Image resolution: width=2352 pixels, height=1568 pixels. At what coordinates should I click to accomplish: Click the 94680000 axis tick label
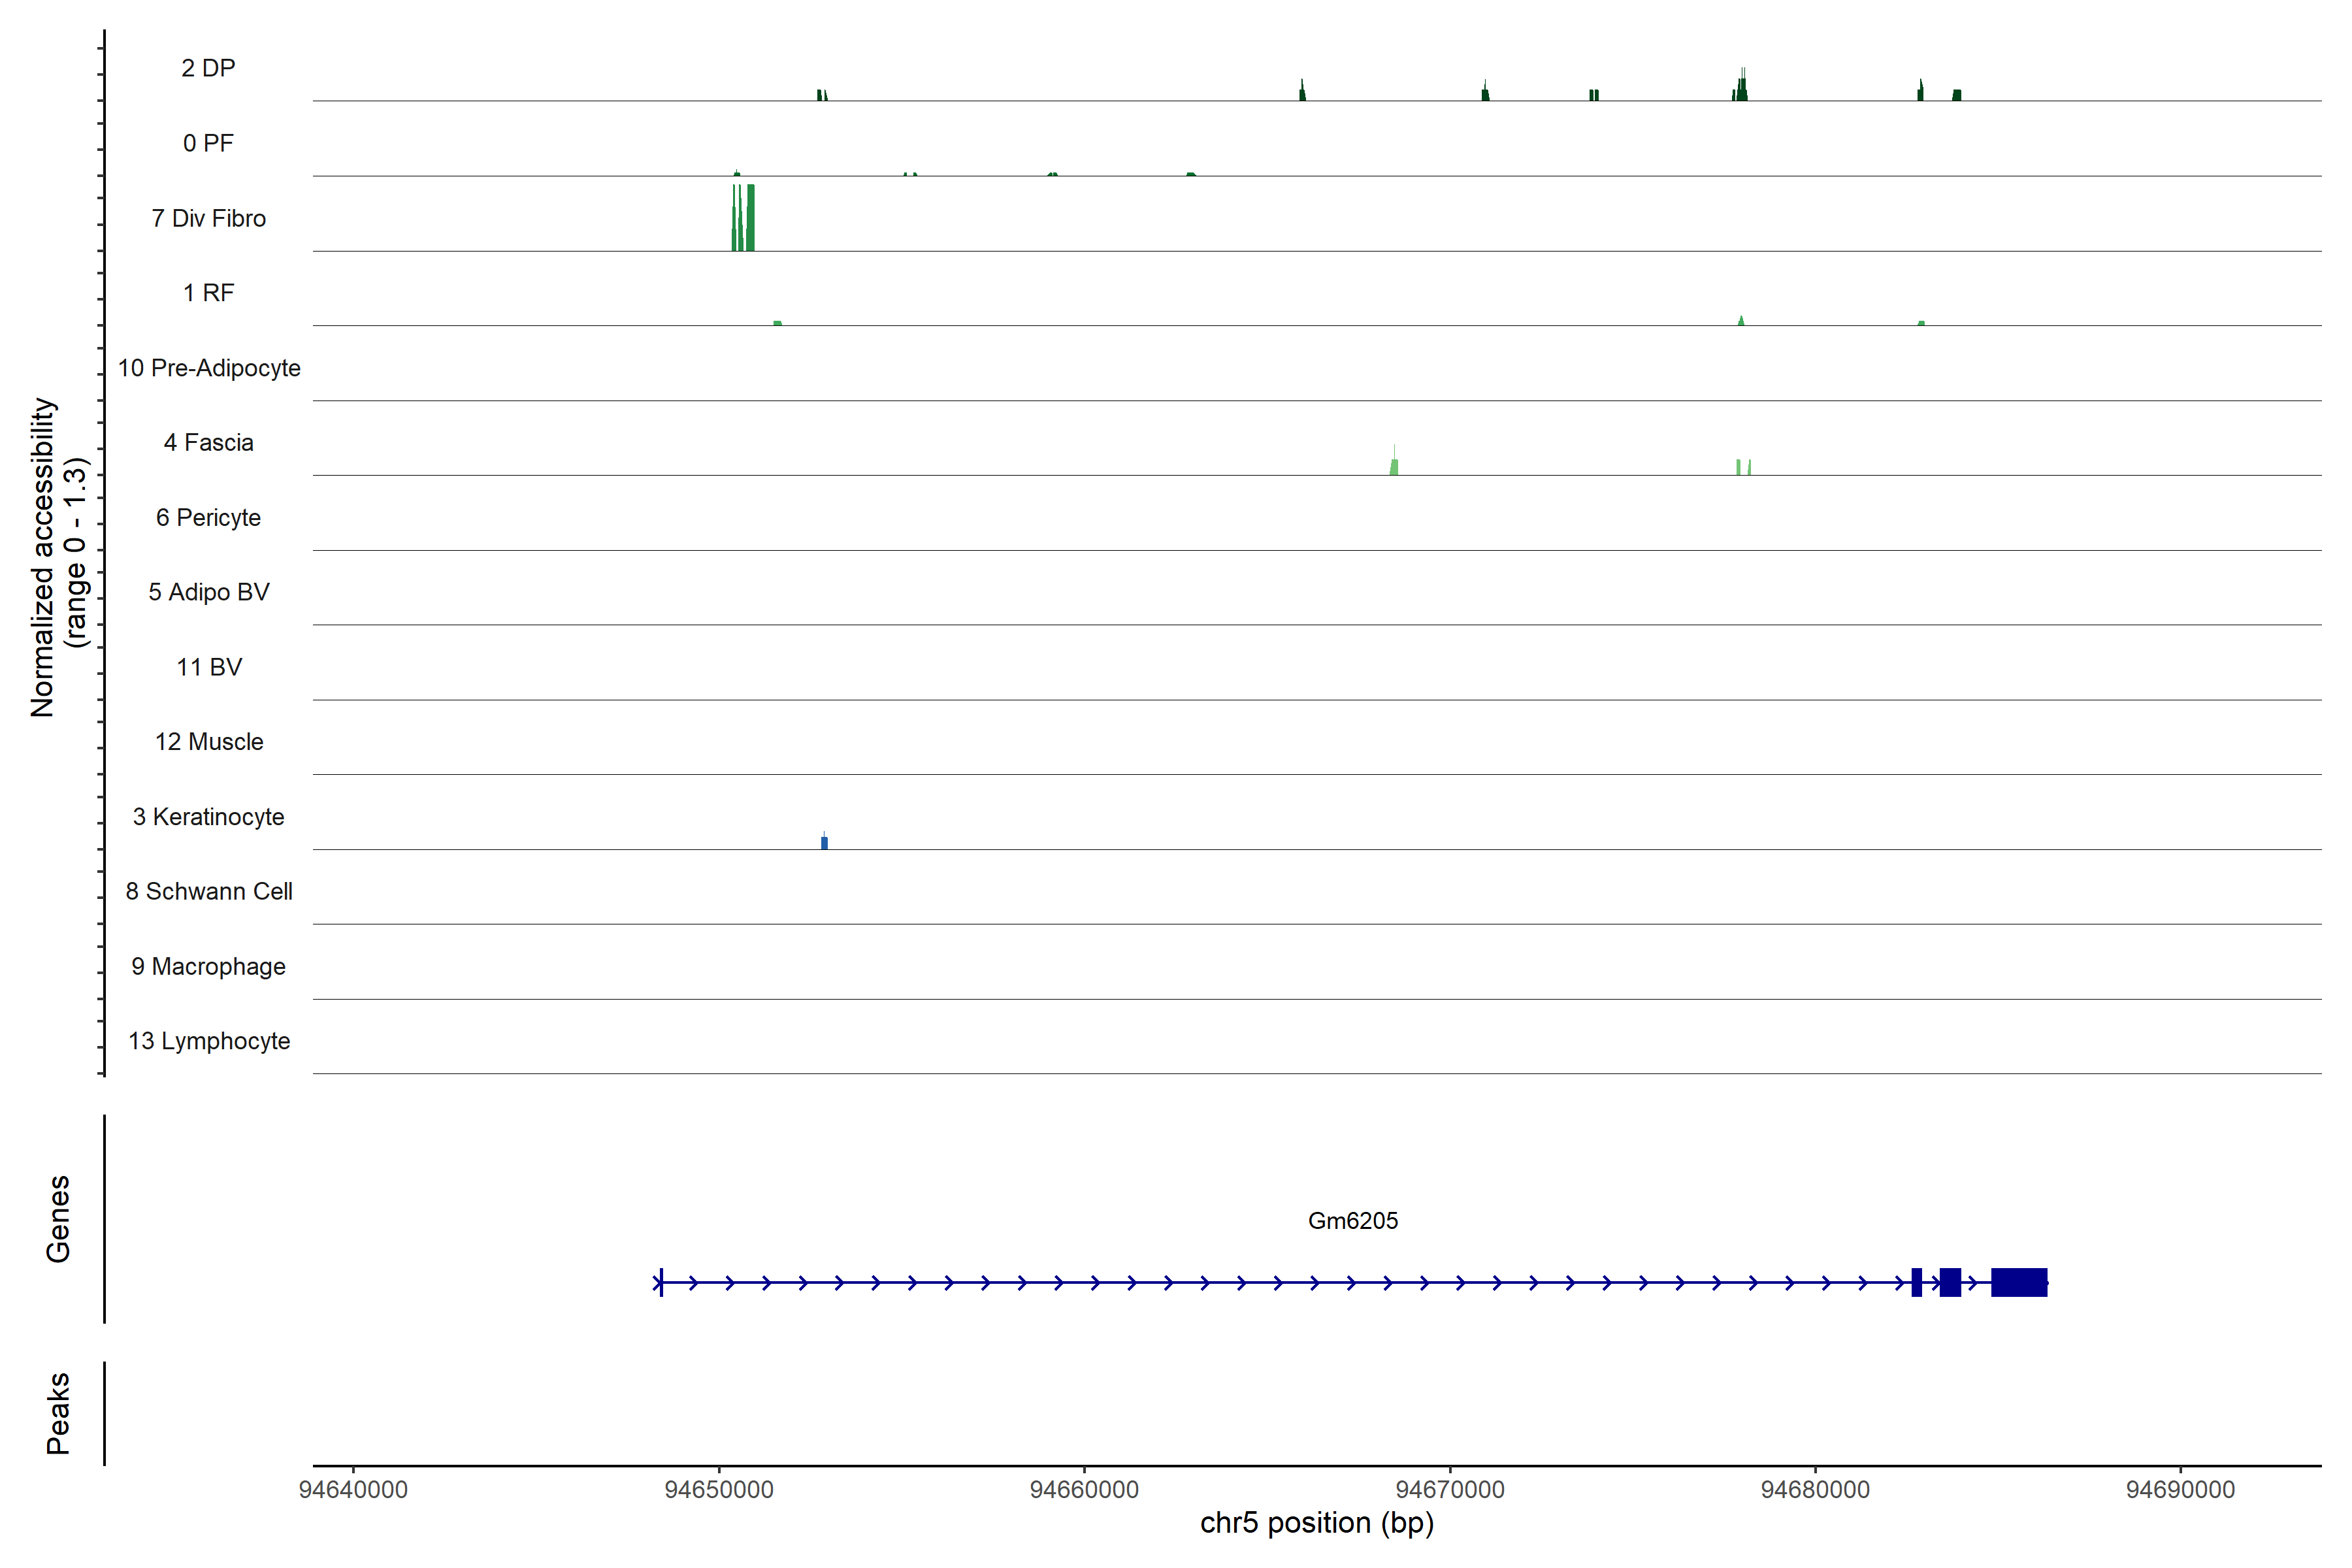point(1814,1489)
